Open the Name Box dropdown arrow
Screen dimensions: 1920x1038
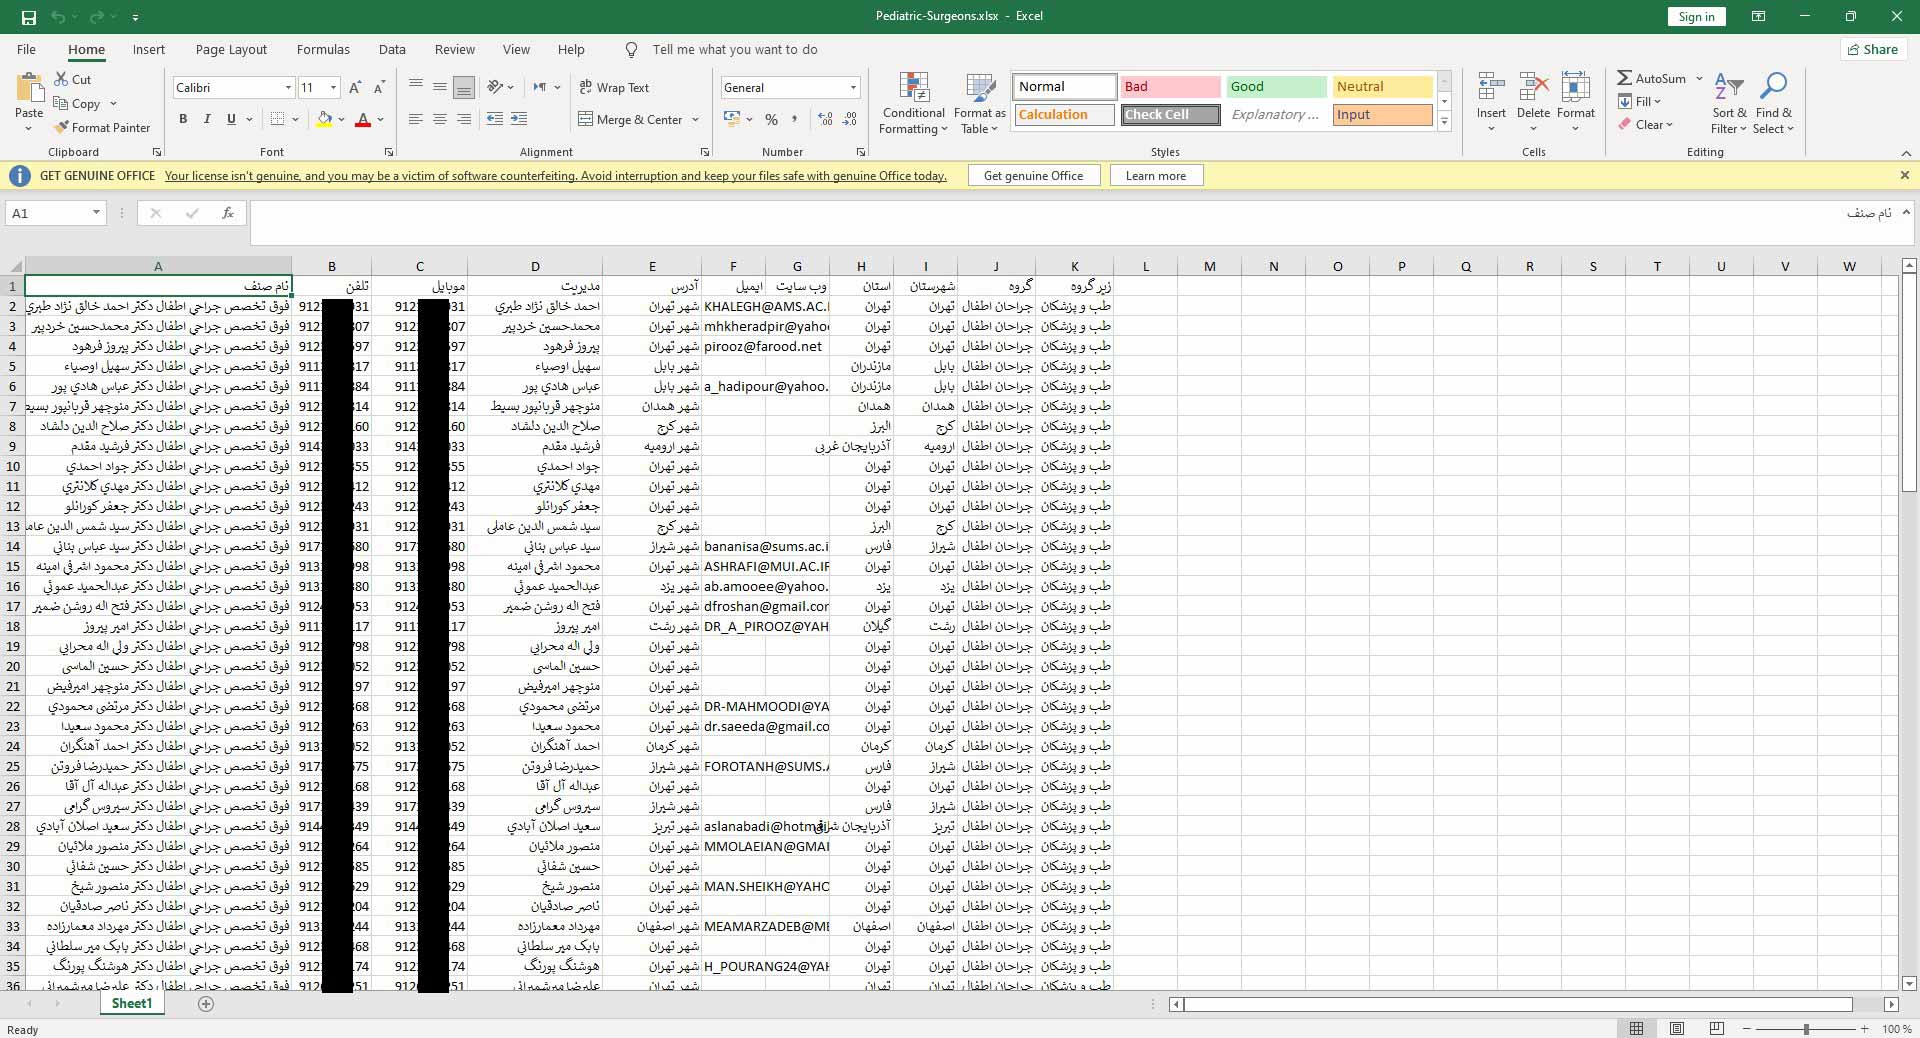[x=96, y=213]
